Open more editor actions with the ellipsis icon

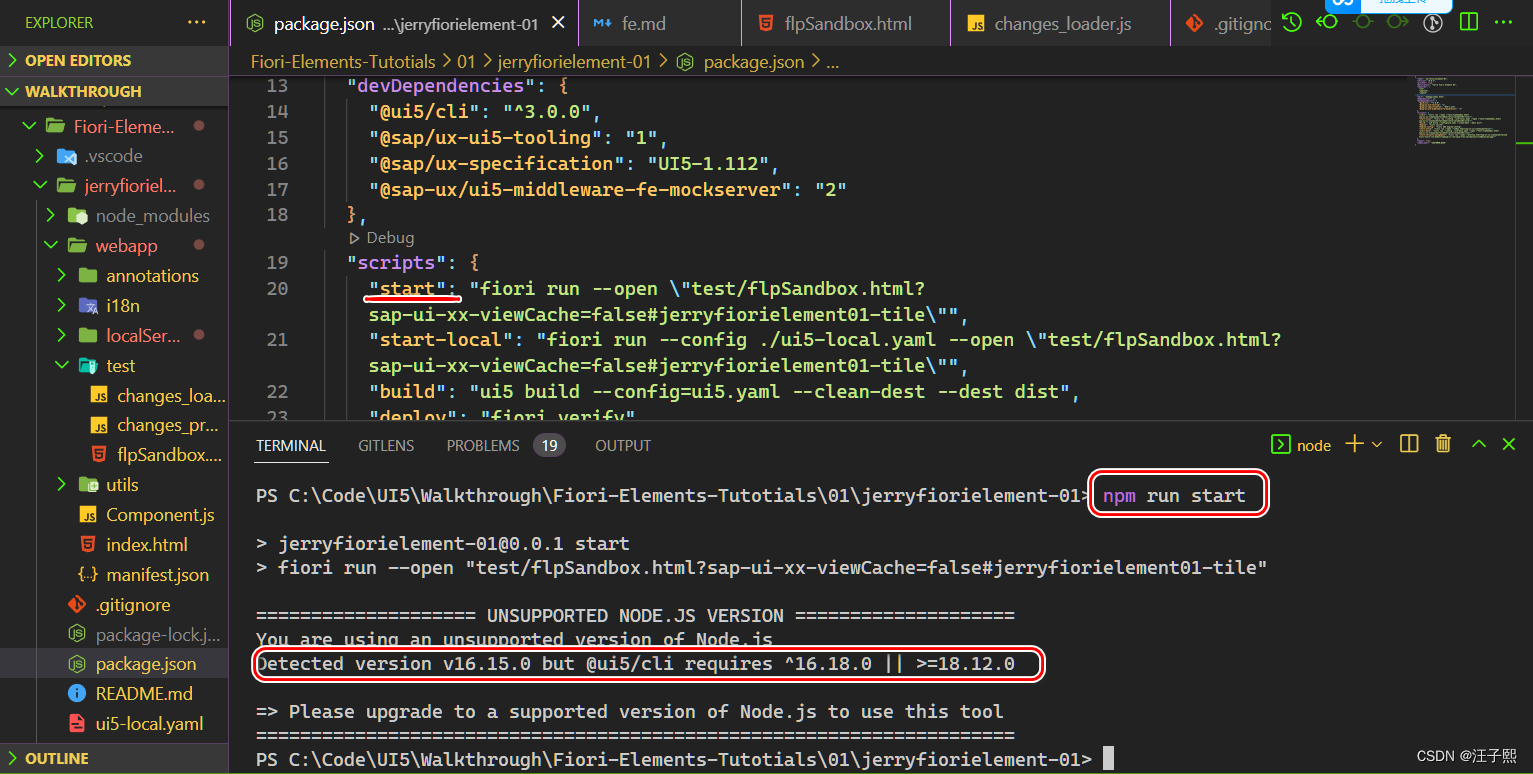(x=1504, y=21)
